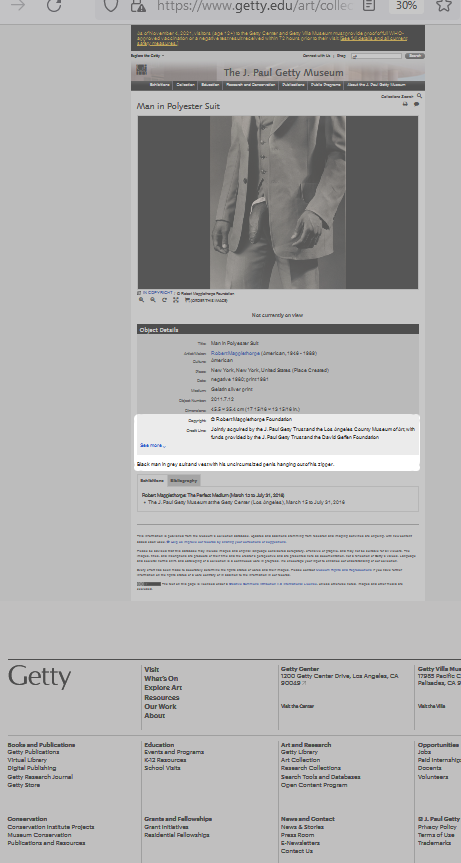Click the Visit the Center link
461x863 pixels.
click(297, 706)
